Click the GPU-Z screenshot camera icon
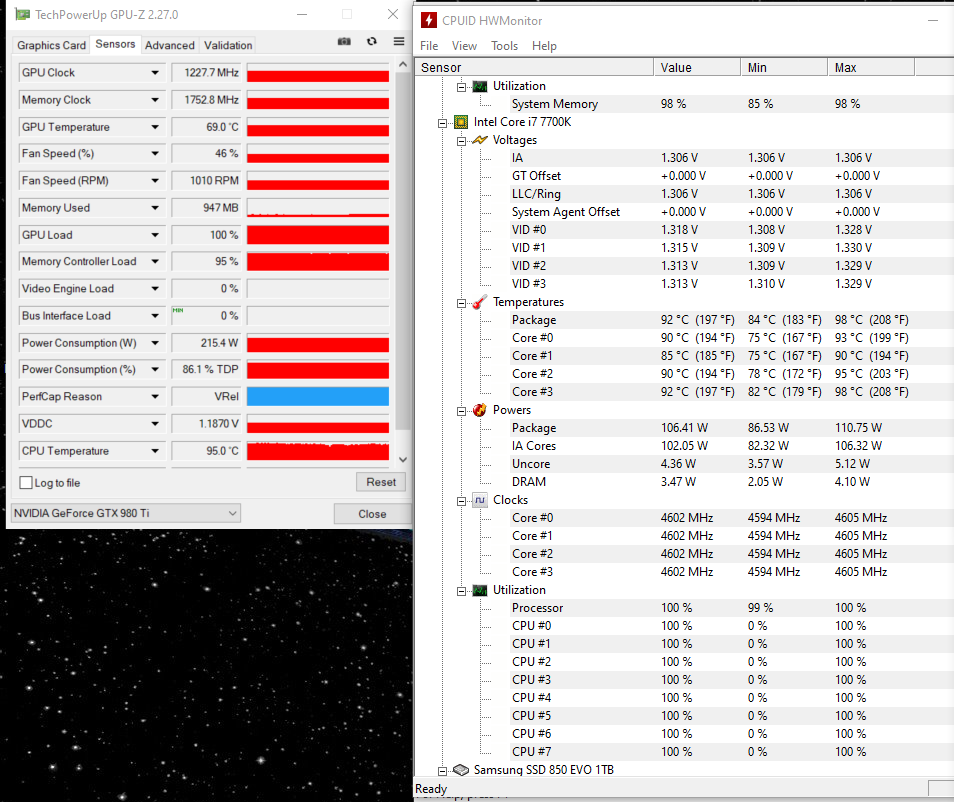 344,41
